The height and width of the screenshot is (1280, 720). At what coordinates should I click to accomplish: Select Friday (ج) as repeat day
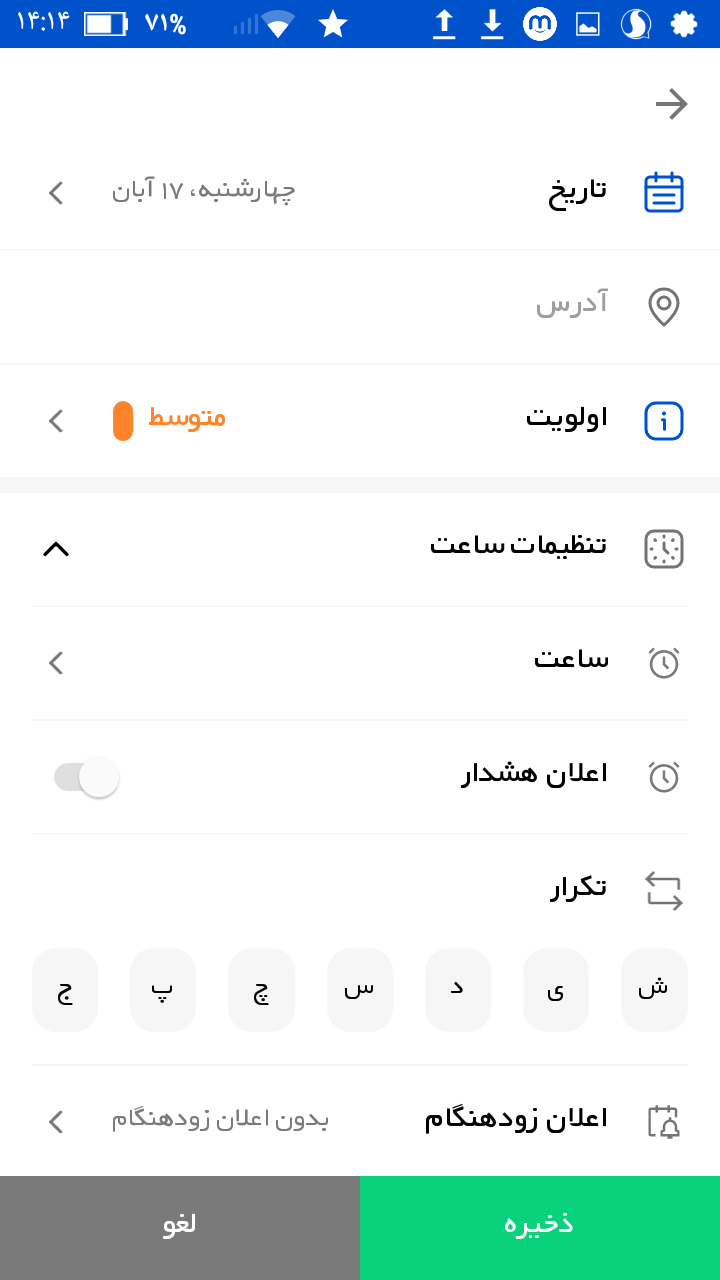64,989
